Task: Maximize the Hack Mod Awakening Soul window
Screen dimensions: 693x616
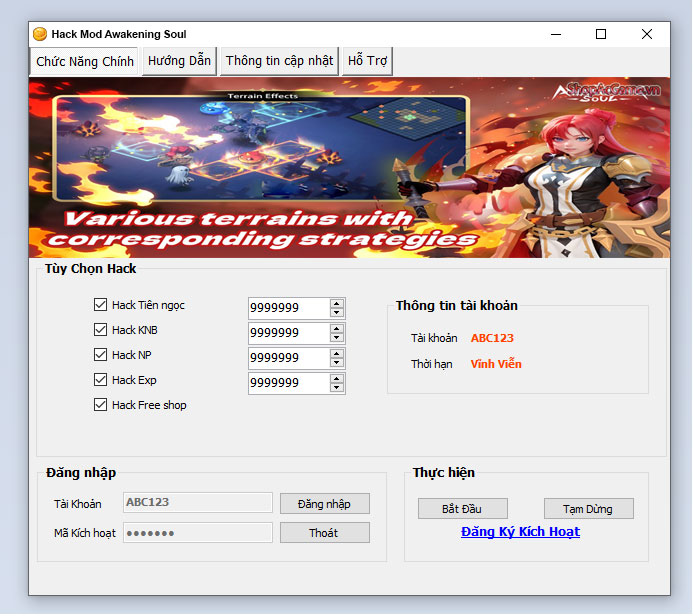Action: pos(601,34)
